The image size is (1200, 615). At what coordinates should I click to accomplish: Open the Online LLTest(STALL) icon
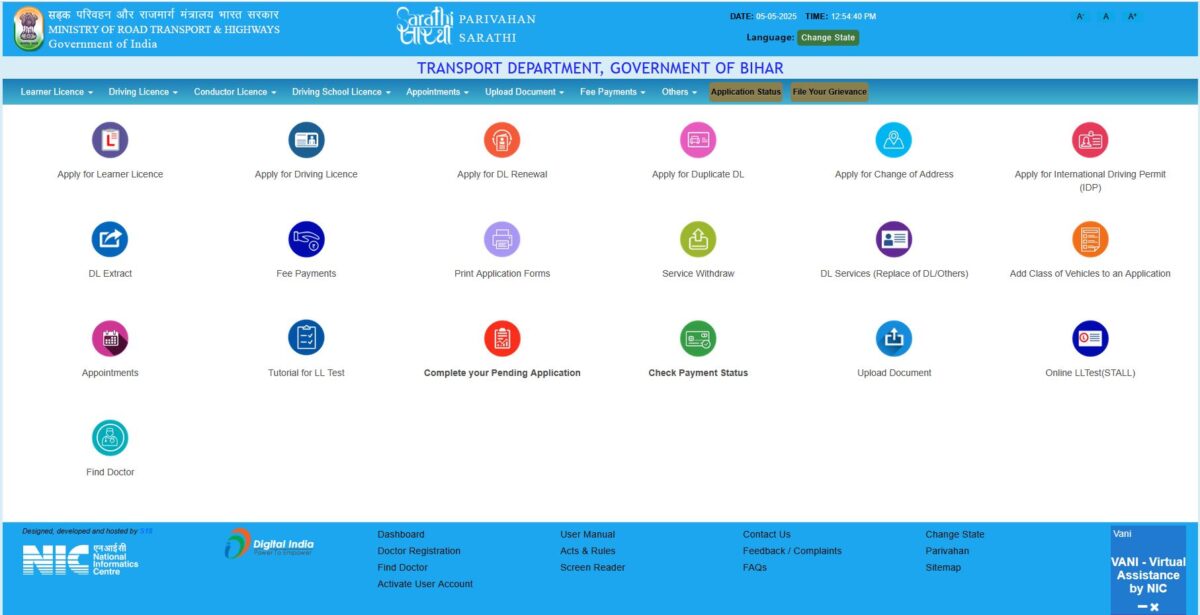coord(1090,338)
